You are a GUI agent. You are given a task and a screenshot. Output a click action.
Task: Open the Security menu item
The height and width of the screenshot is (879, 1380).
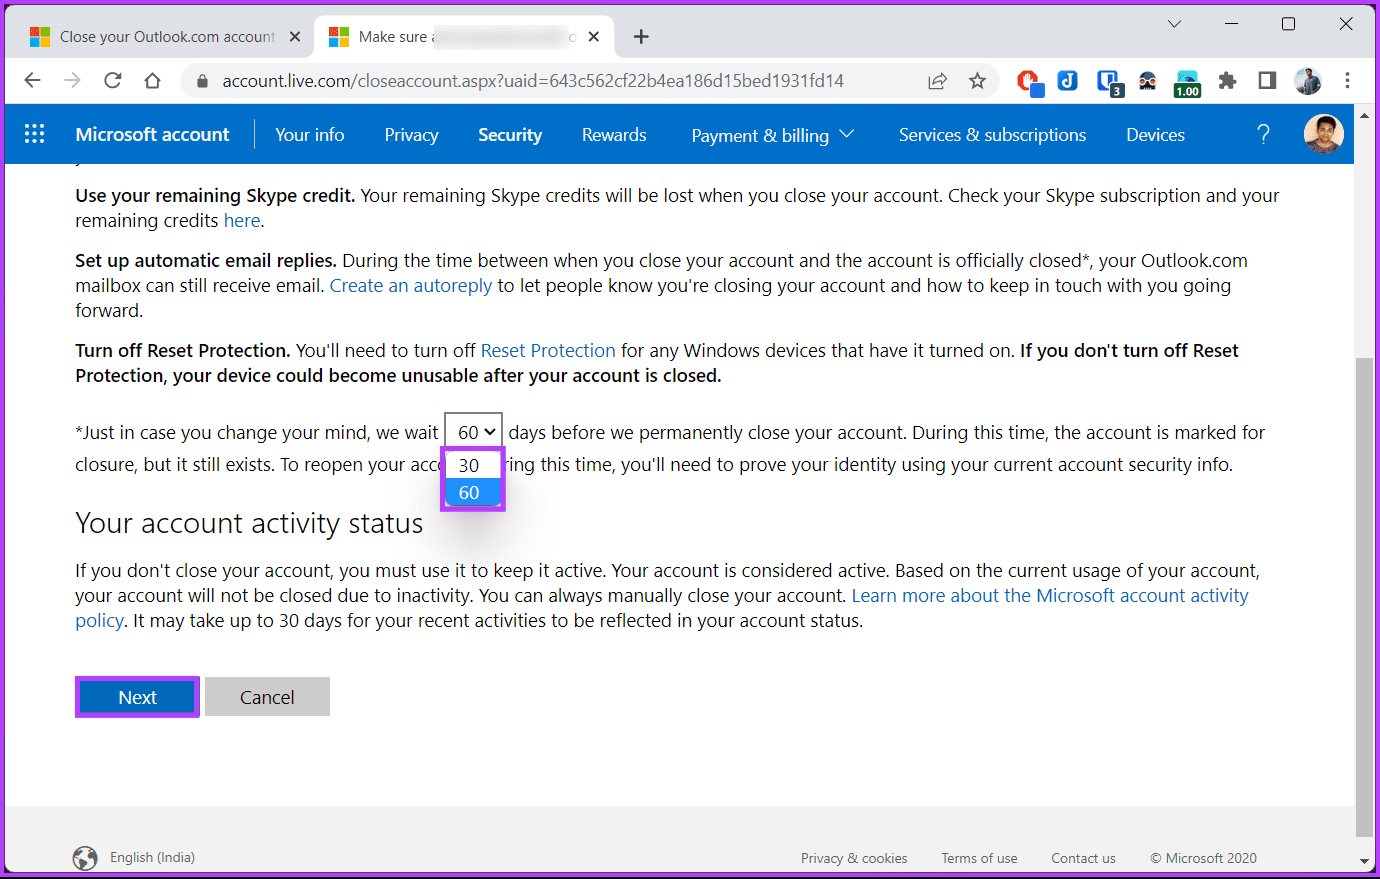pos(510,135)
